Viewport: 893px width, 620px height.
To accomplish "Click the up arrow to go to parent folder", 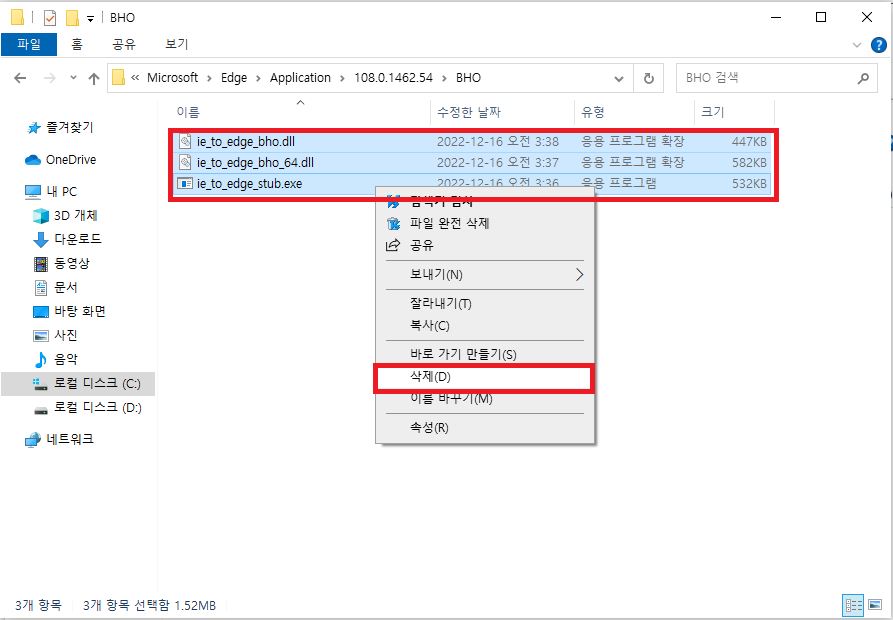I will click(93, 78).
